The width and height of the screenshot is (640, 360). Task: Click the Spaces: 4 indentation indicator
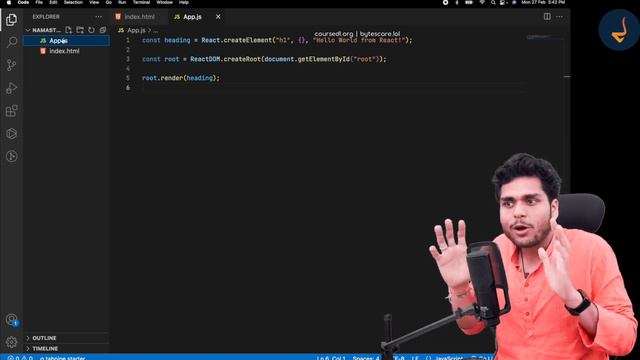(366, 358)
